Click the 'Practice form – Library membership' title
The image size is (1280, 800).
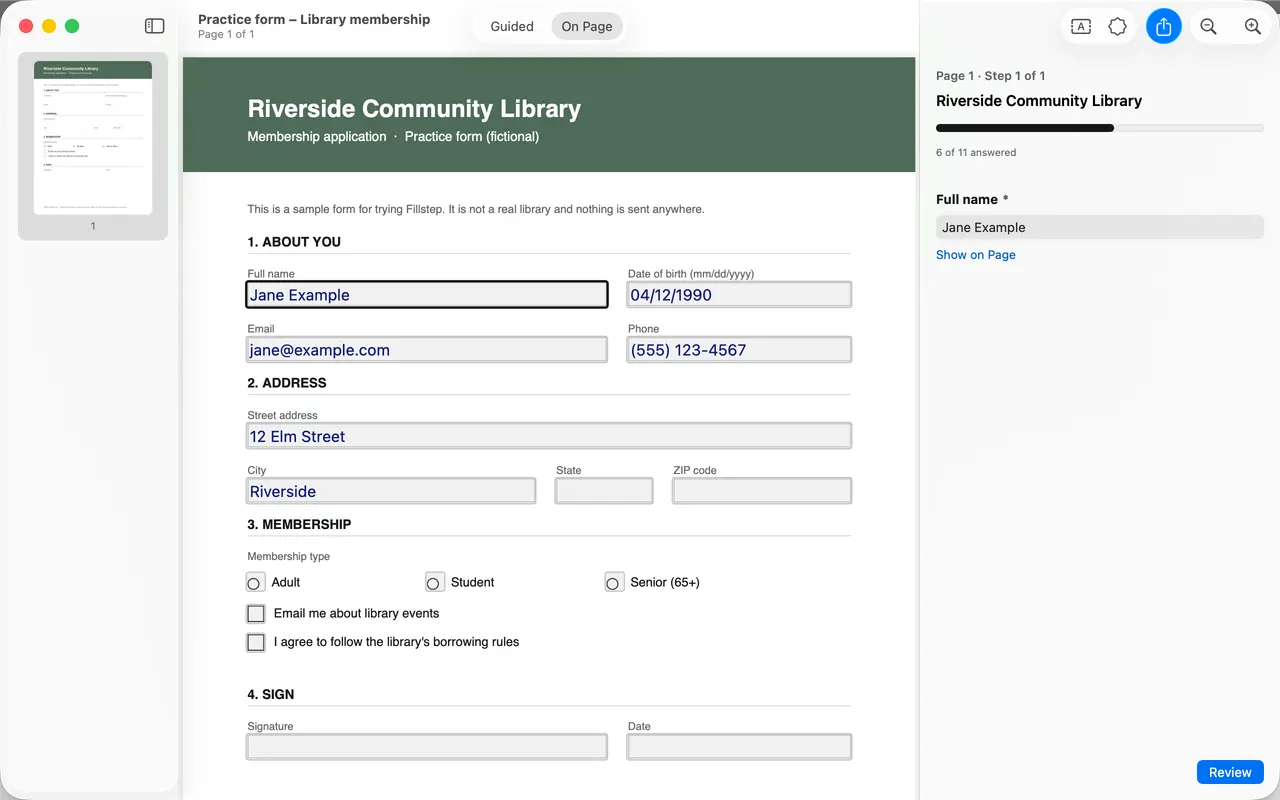(314, 19)
